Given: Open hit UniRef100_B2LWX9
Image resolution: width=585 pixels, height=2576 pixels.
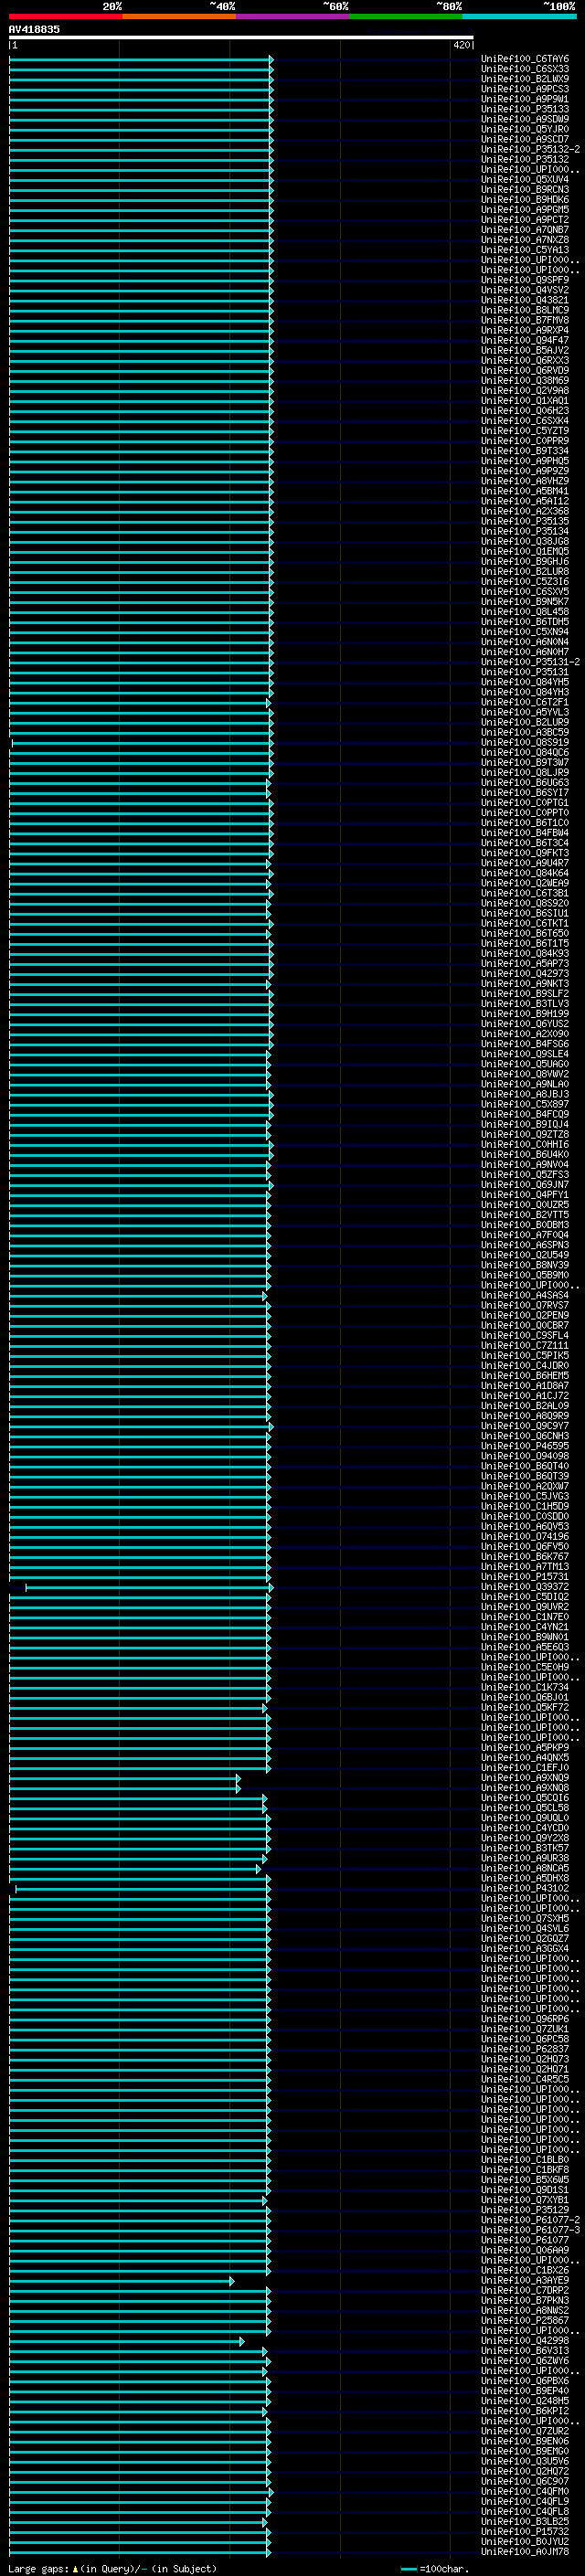Looking at the screenshot, I should [525, 79].
